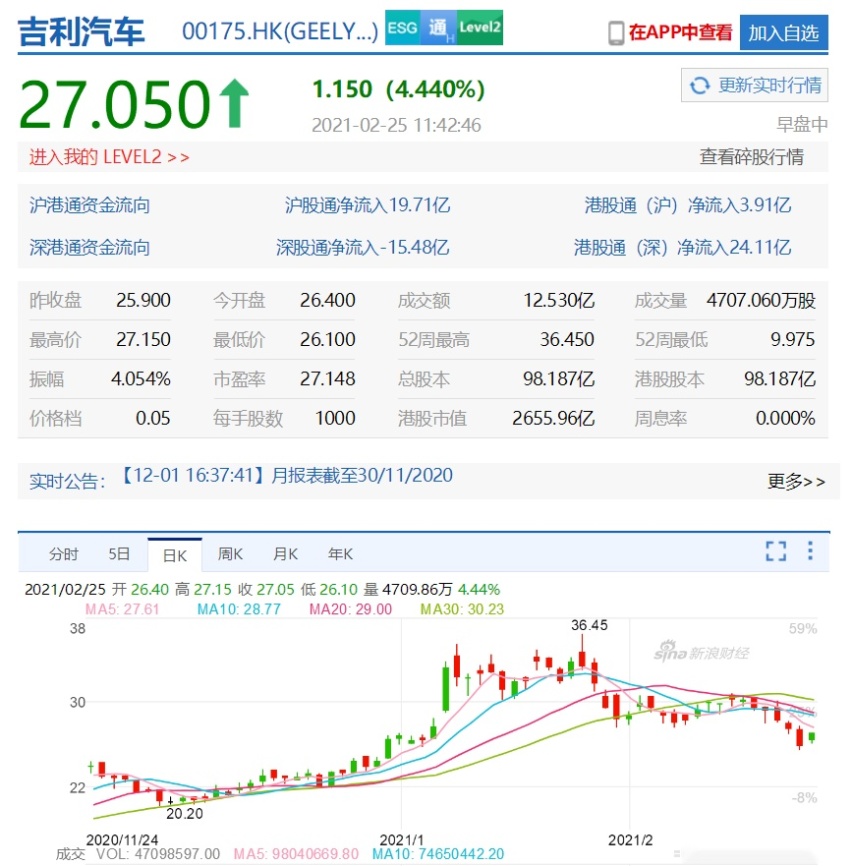Click the 早盘中 trading status text
Screen dimensions: 852x866
(x=802, y=125)
